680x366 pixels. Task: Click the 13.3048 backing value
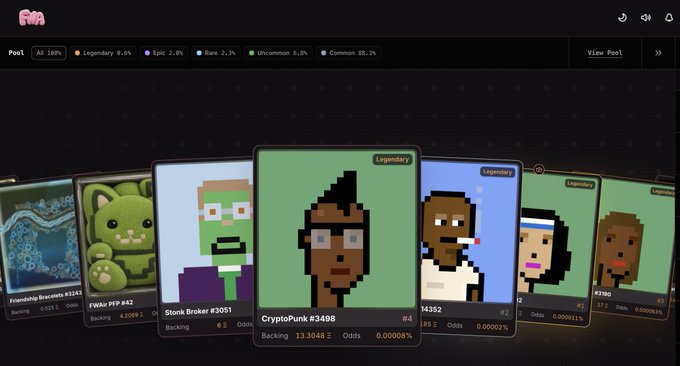click(313, 336)
